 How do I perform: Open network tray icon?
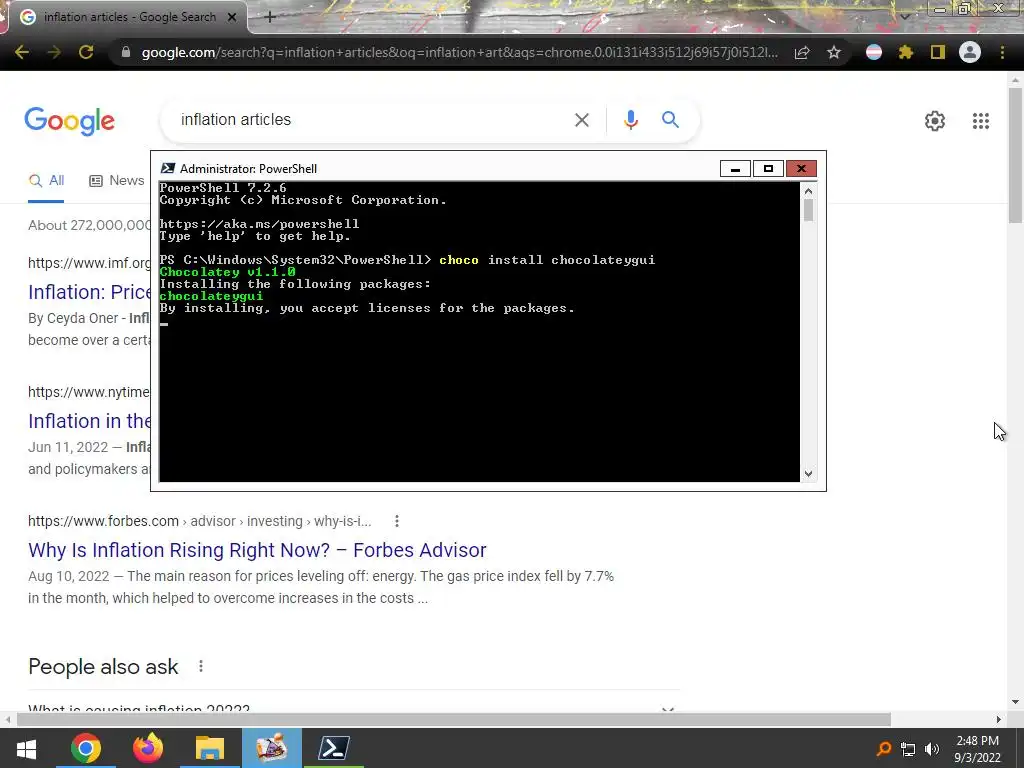tap(908, 749)
